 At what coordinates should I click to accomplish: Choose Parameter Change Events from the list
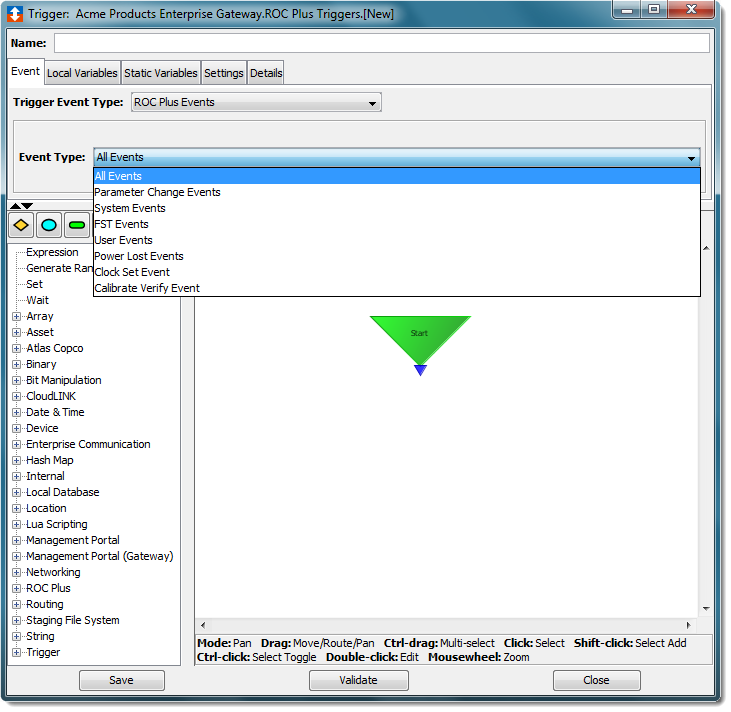[x=157, y=192]
